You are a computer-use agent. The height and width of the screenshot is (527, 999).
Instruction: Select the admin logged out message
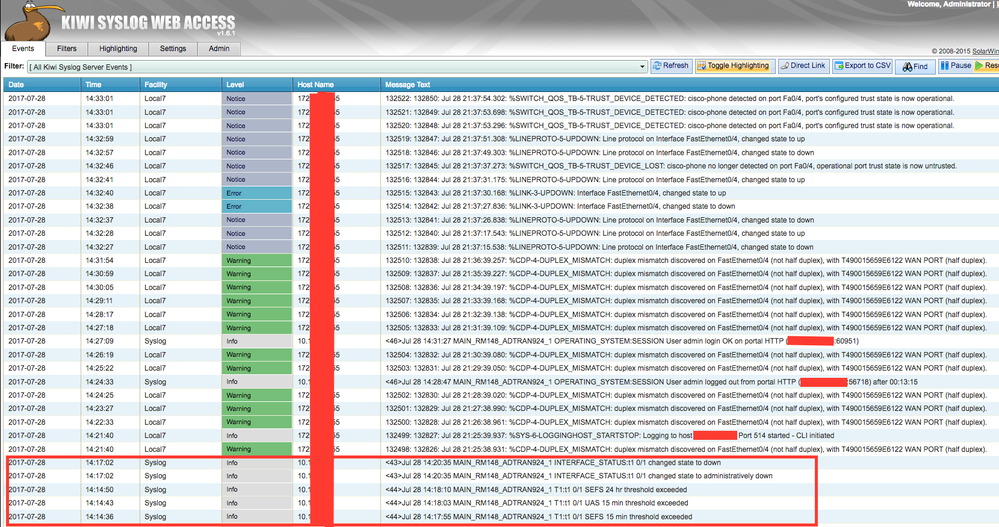point(651,382)
